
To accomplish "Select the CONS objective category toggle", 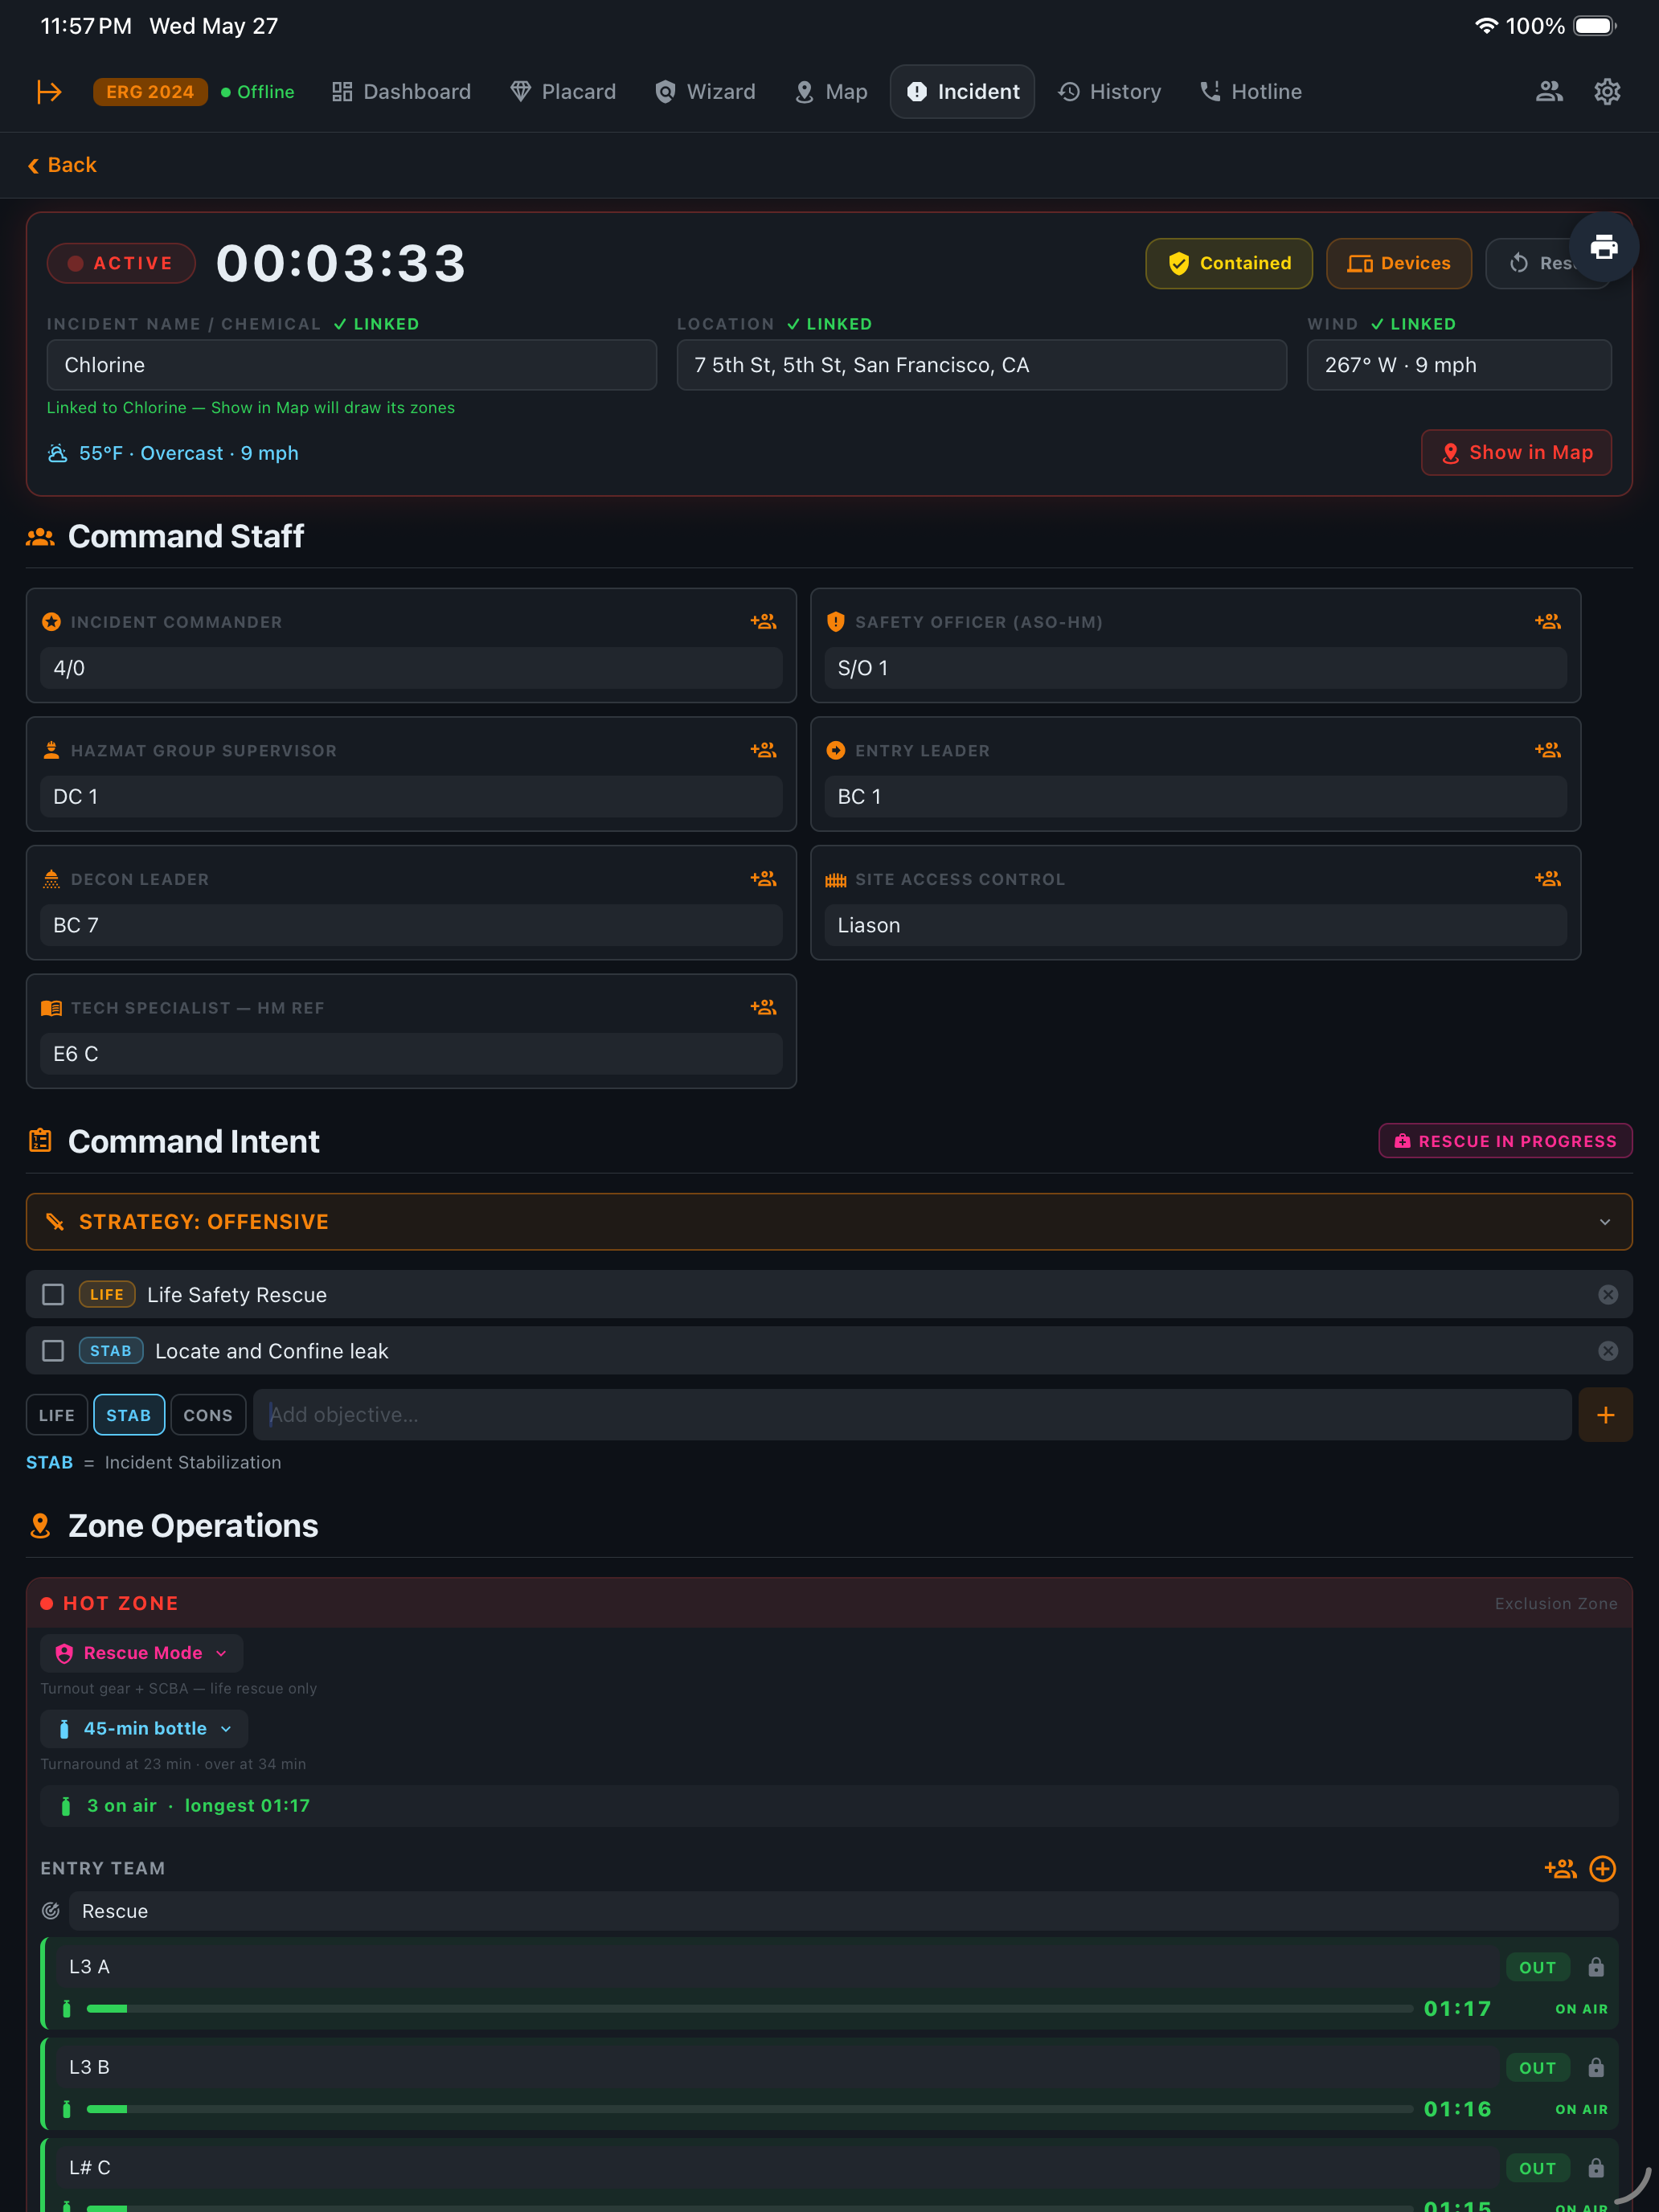I will (208, 1414).
